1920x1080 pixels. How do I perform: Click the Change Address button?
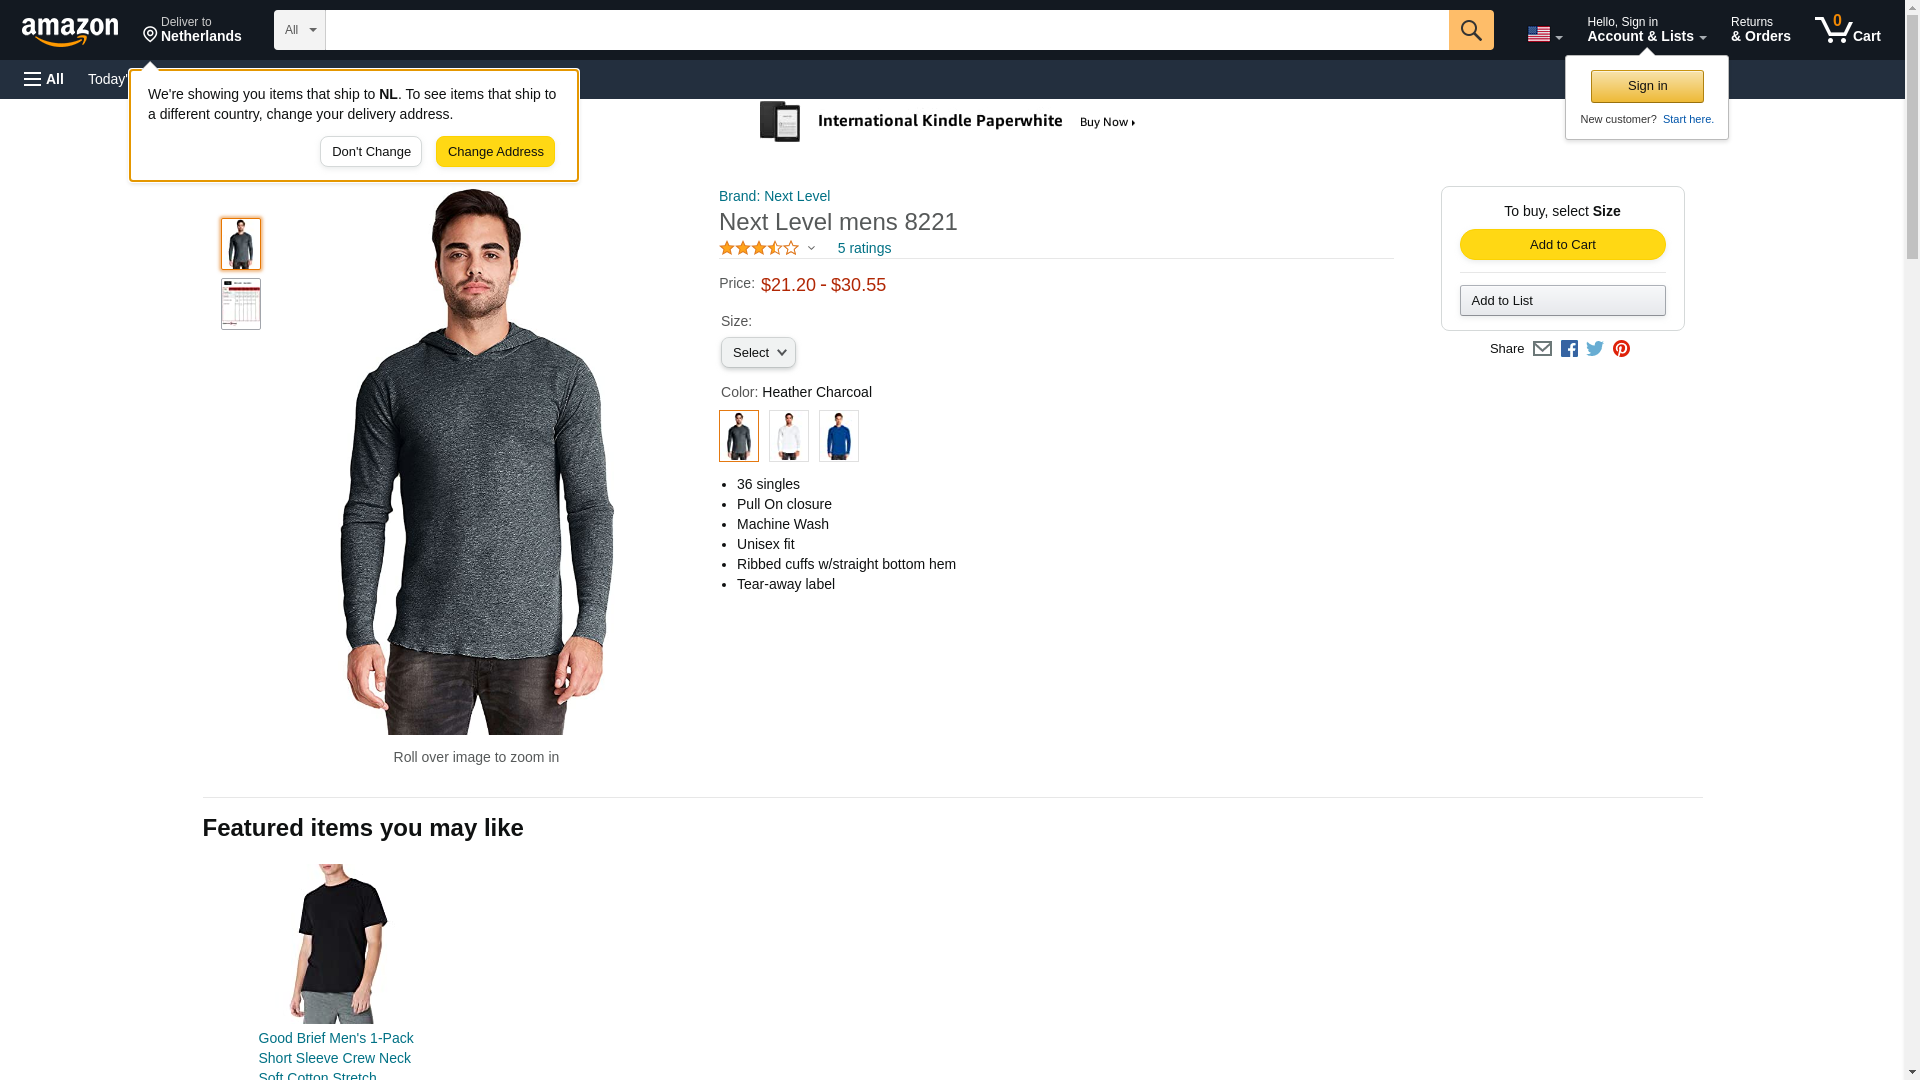pos(495,152)
